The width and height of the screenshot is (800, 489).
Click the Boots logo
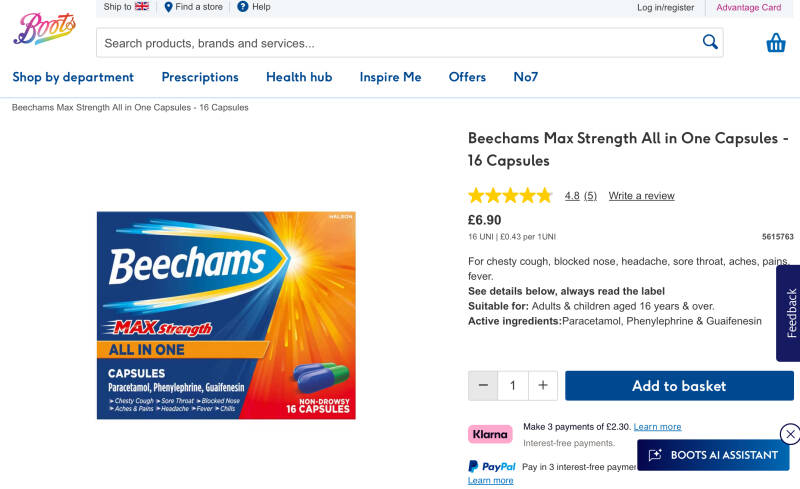(44, 29)
